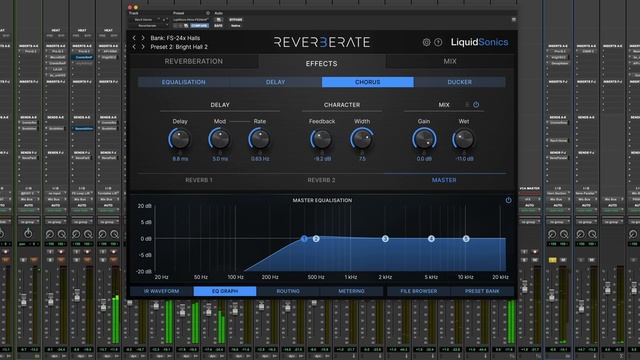
Task: Click the small icon left of chorus power
Action: [467, 105]
